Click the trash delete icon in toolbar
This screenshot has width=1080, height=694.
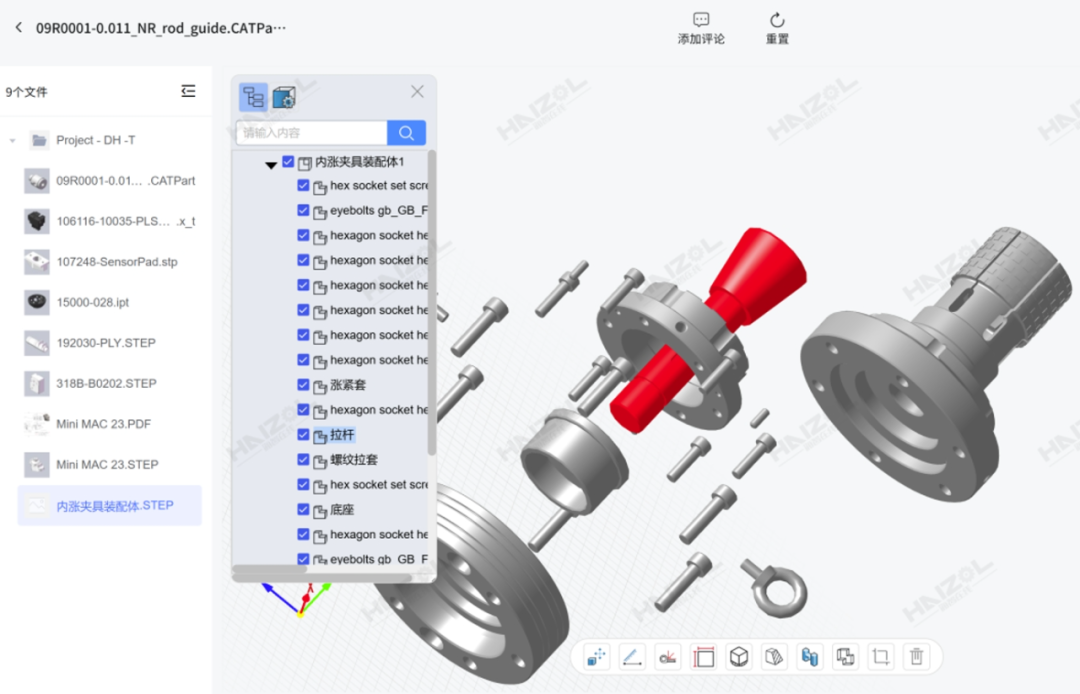pos(916,657)
